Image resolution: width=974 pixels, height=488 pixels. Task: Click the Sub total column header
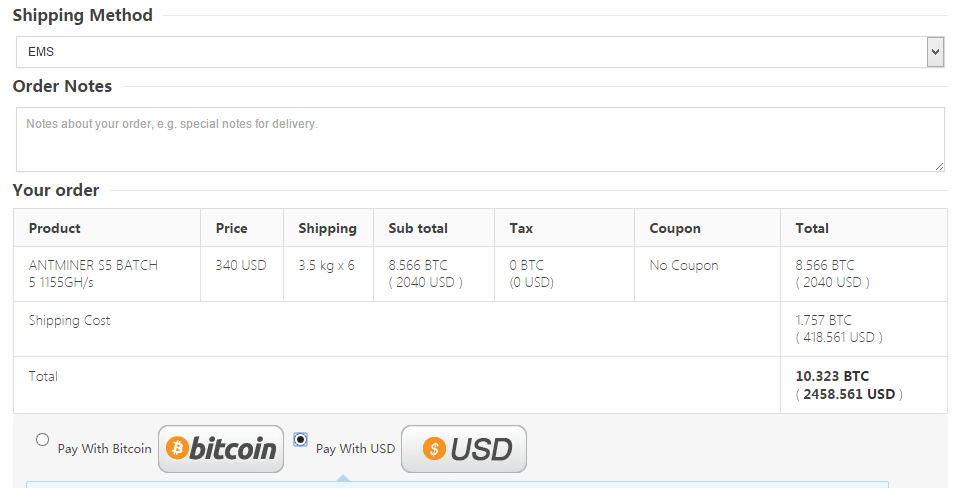click(418, 228)
